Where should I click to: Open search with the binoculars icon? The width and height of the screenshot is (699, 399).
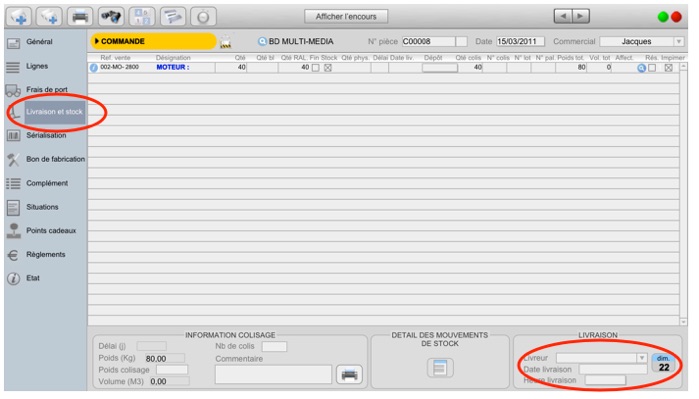pyautogui.click(x=111, y=17)
